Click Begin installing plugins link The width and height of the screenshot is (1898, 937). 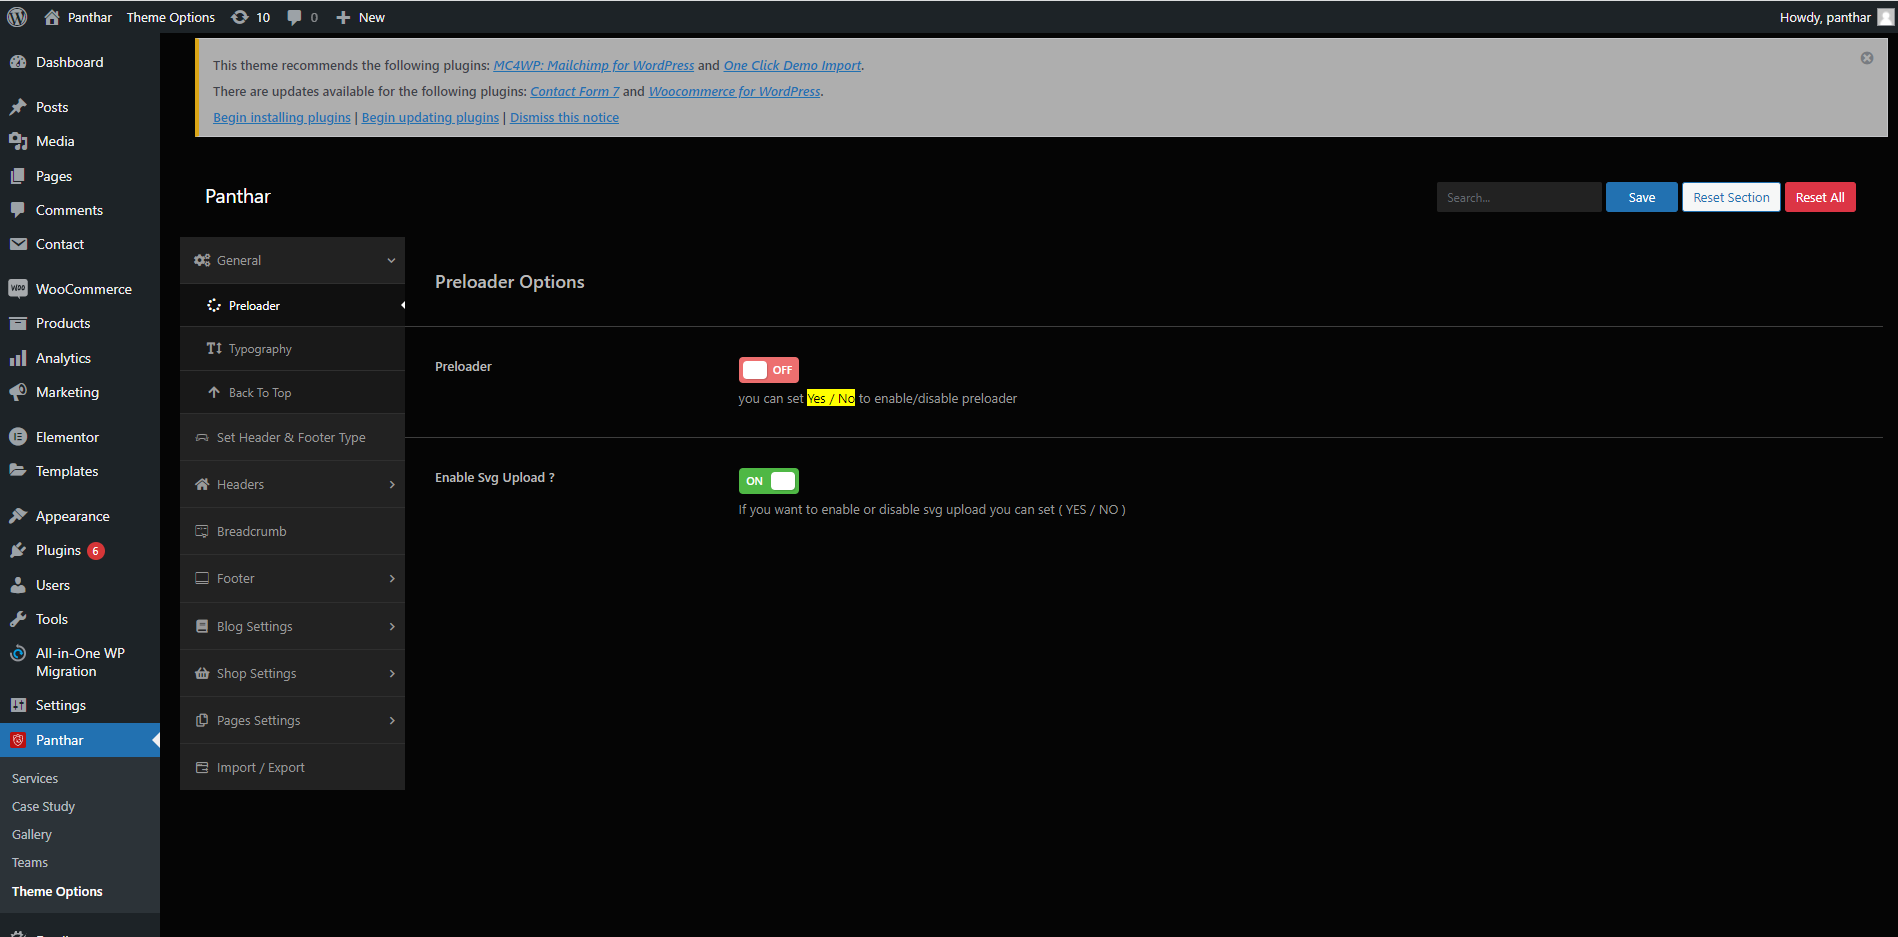click(282, 117)
